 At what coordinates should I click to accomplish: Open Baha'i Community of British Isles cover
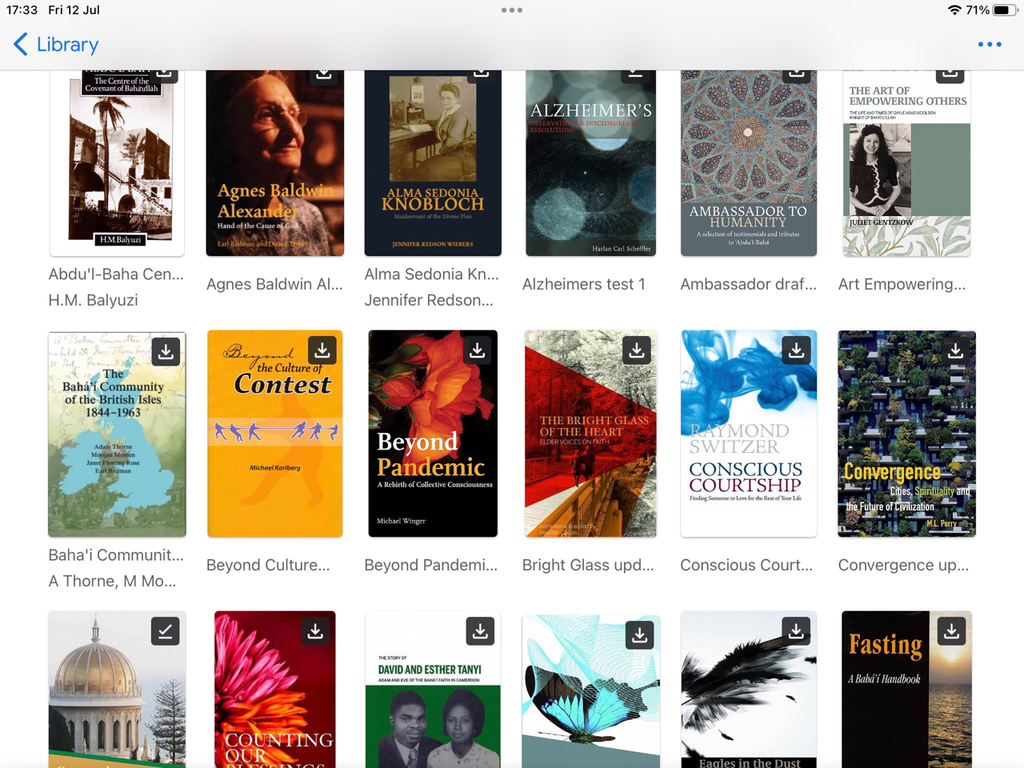coord(117,434)
